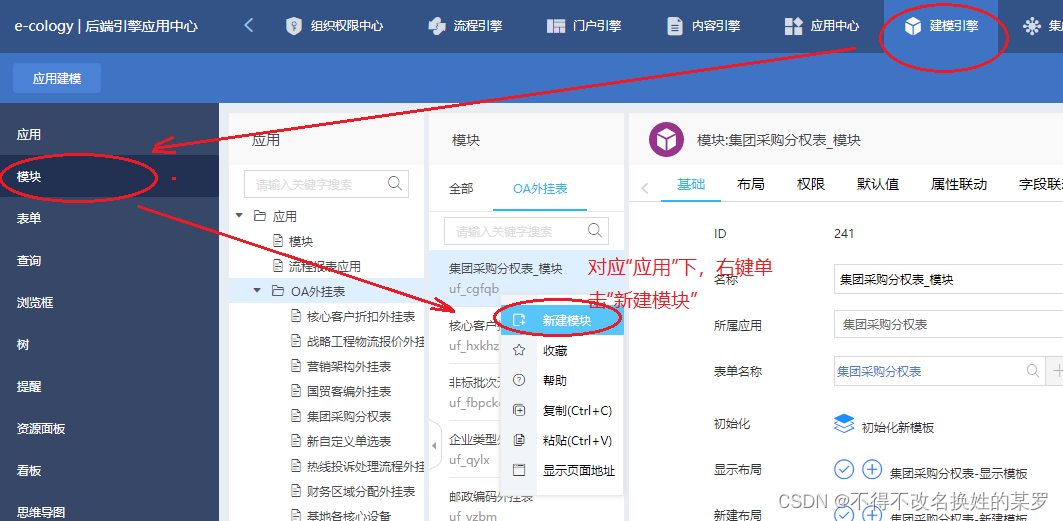
Task: Select 浏览框 in the left sidebar
Action: click(x=109, y=302)
